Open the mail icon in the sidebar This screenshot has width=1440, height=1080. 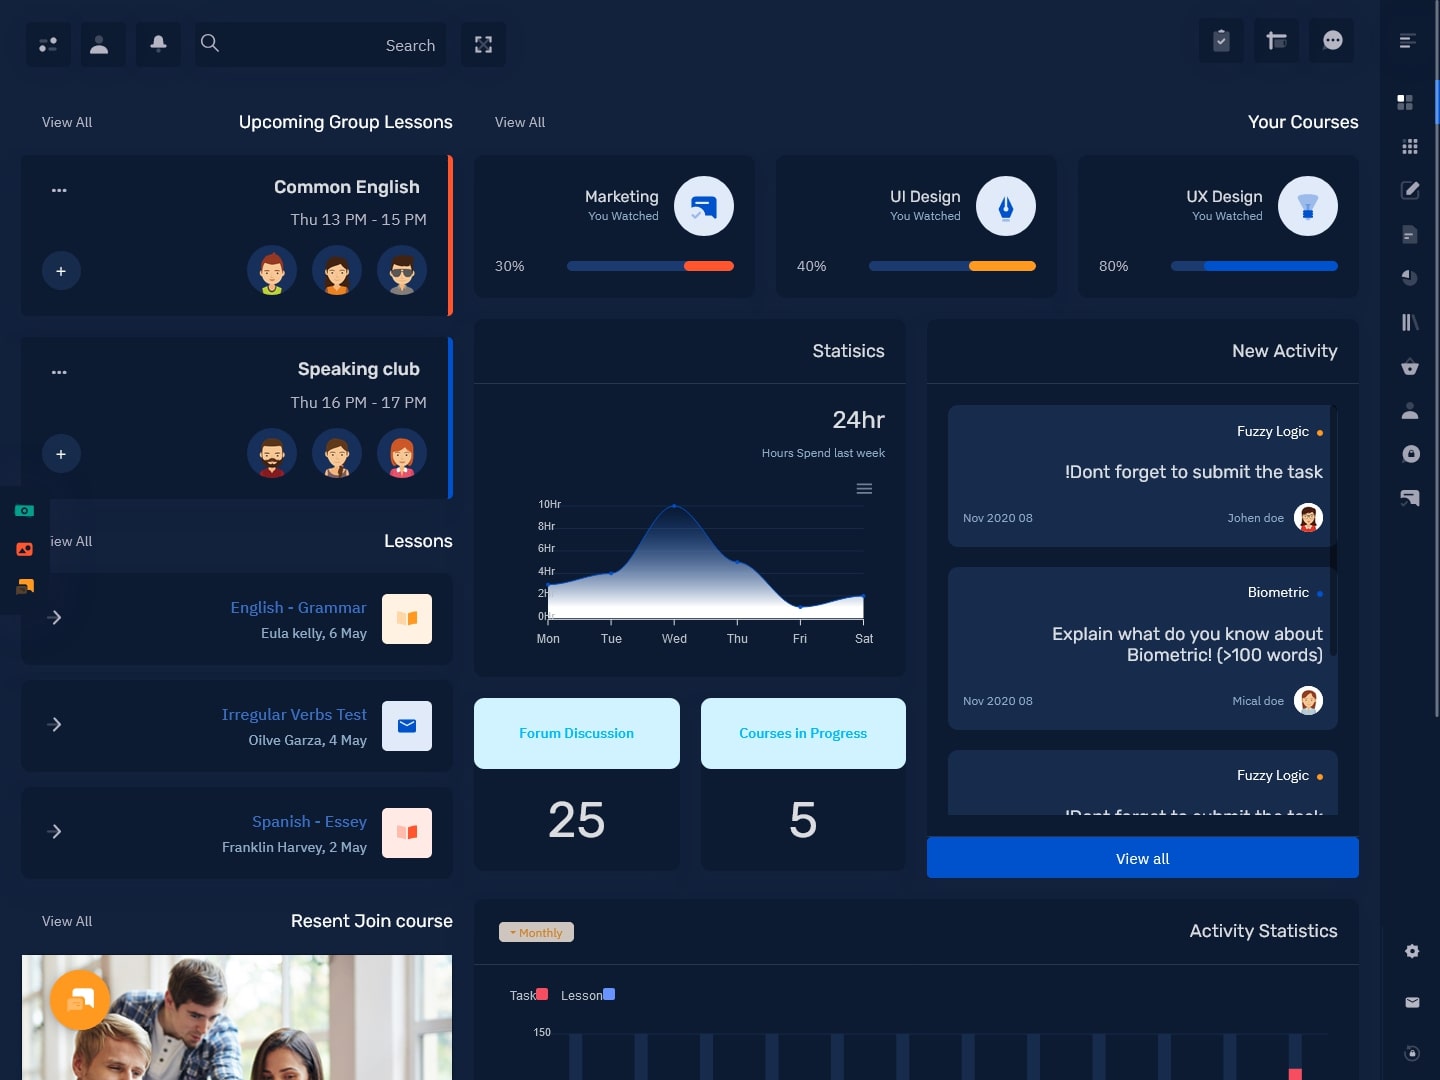coord(1412,1002)
